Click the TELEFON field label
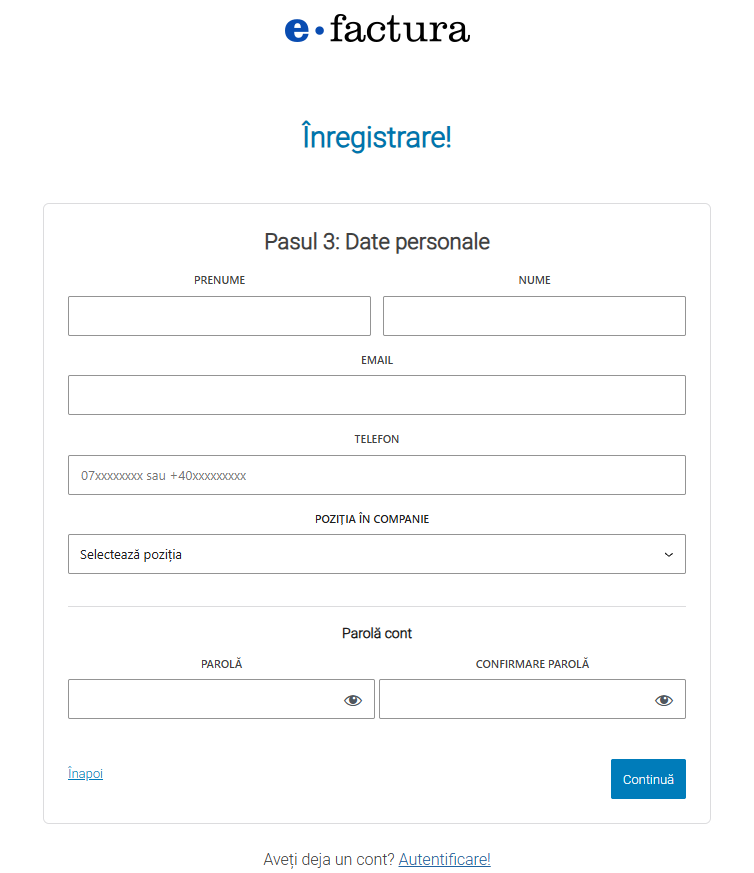 (x=377, y=439)
